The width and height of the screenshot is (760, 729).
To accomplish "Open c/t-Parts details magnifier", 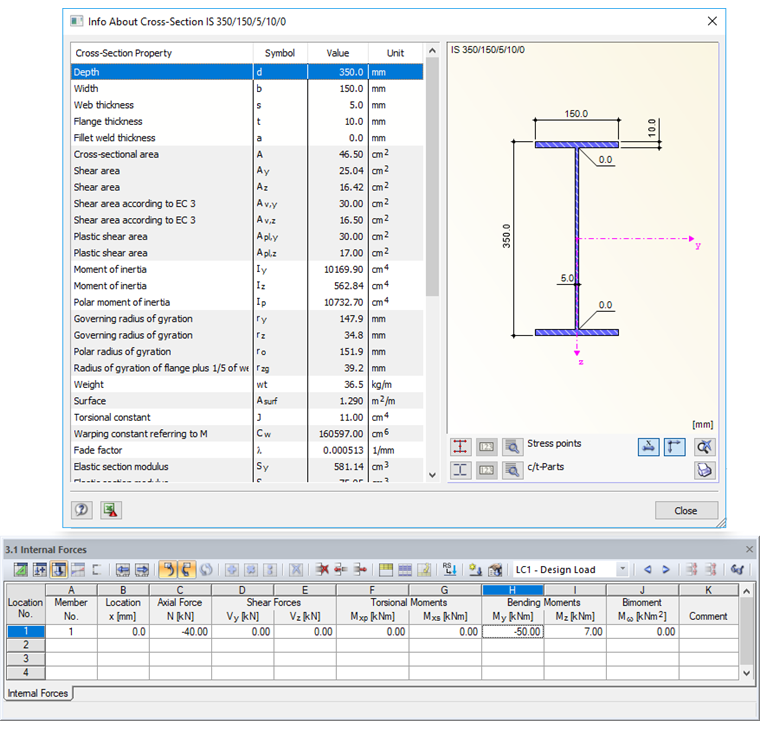I will (512, 470).
